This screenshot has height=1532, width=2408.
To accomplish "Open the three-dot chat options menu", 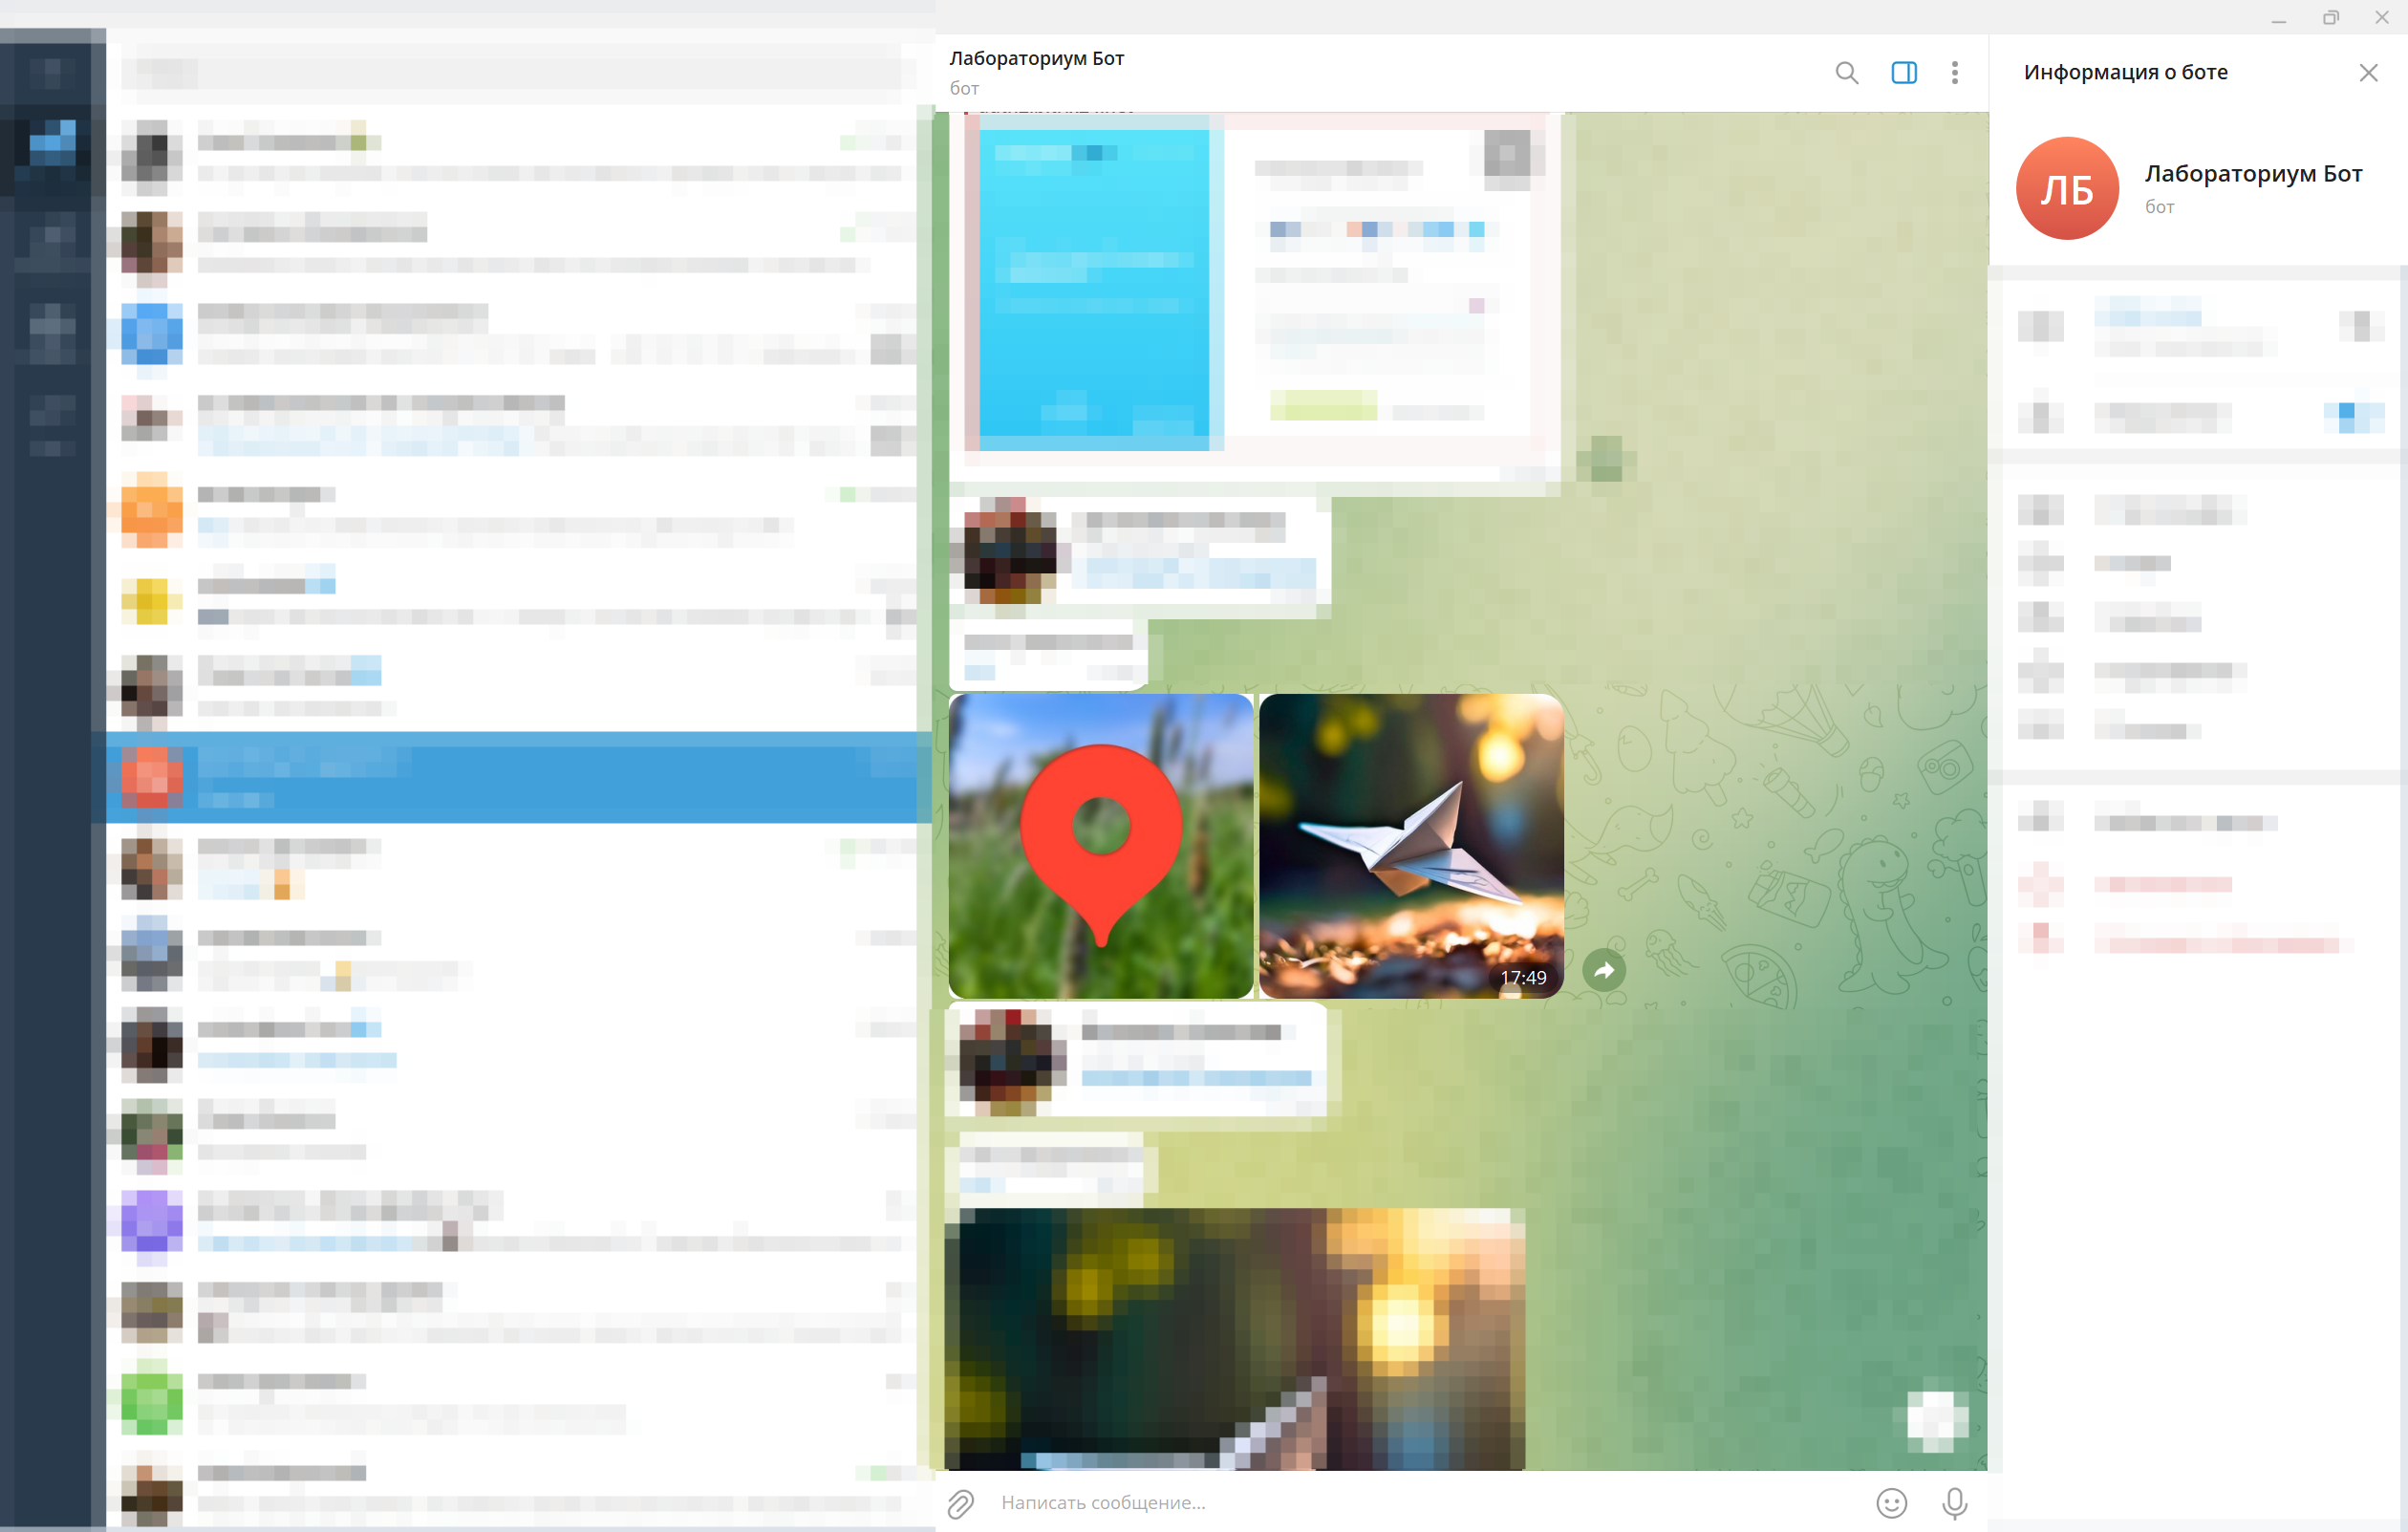I will tap(1954, 73).
